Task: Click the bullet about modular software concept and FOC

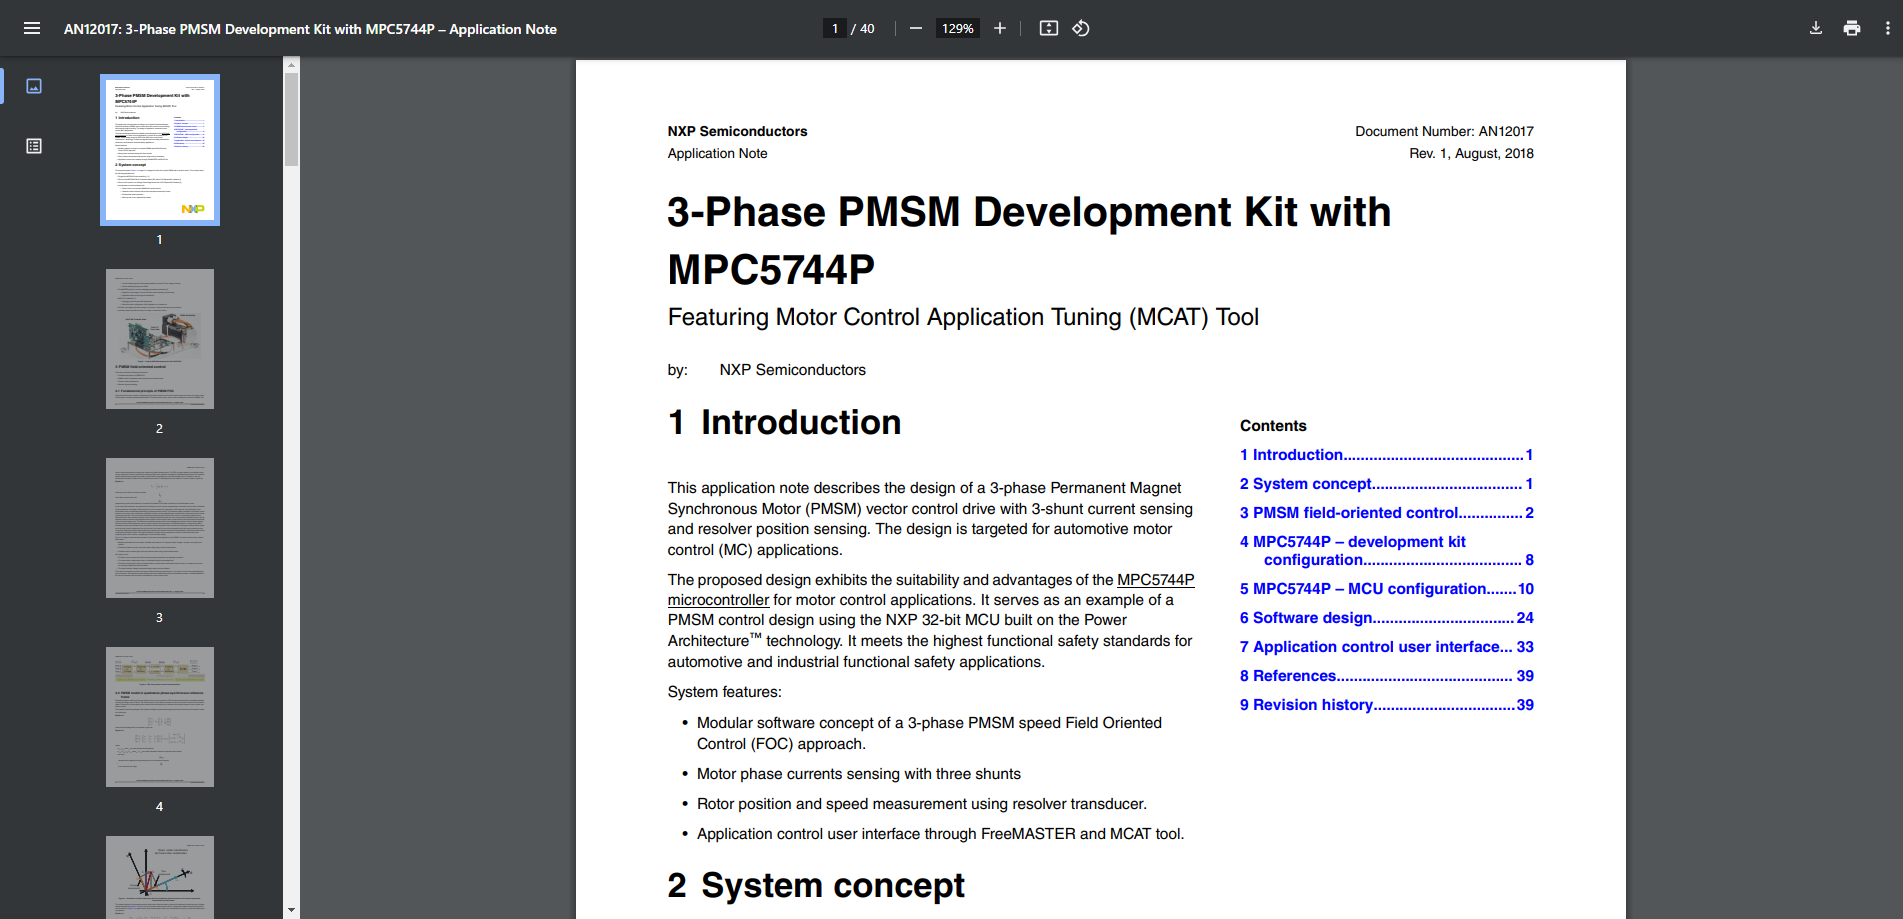Action: 929,733
